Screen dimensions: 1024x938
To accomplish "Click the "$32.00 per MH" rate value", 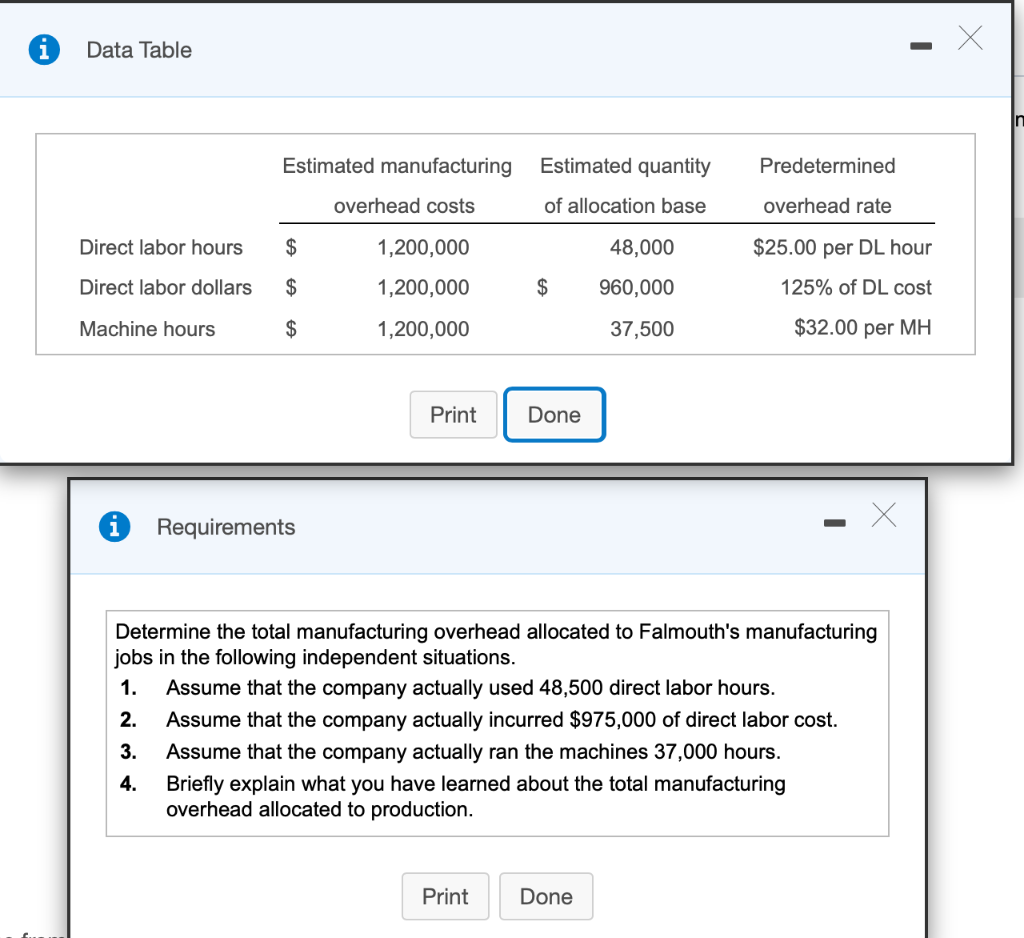I will click(861, 328).
